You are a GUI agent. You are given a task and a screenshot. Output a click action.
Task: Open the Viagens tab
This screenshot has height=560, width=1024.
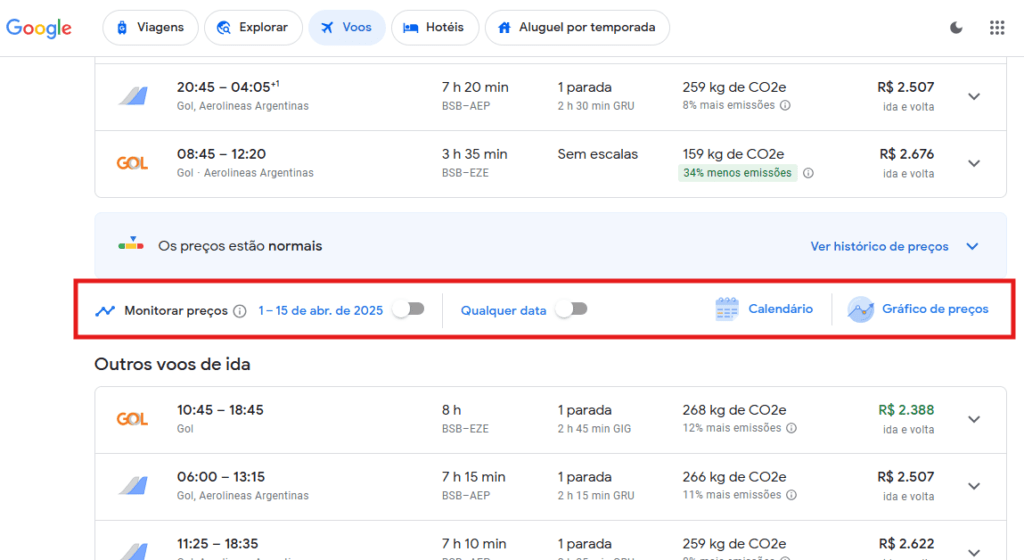pos(150,28)
